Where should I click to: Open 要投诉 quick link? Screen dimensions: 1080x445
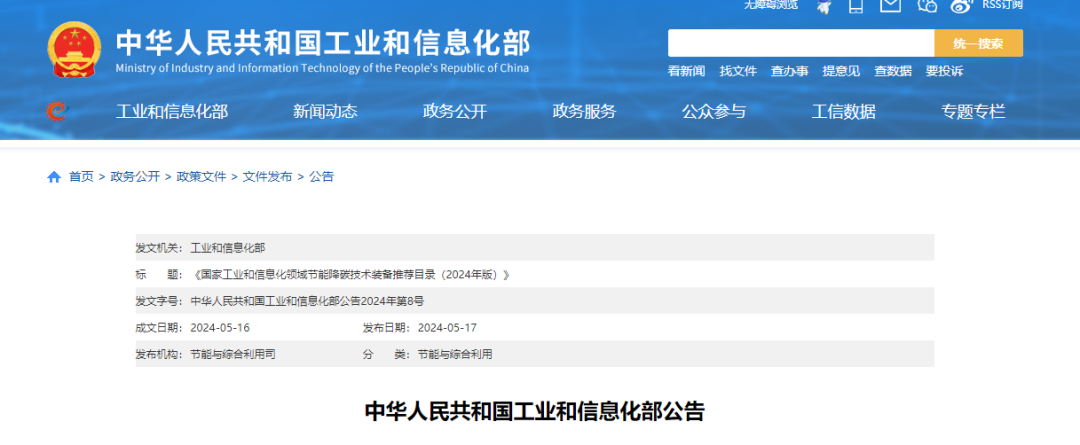coord(944,71)
